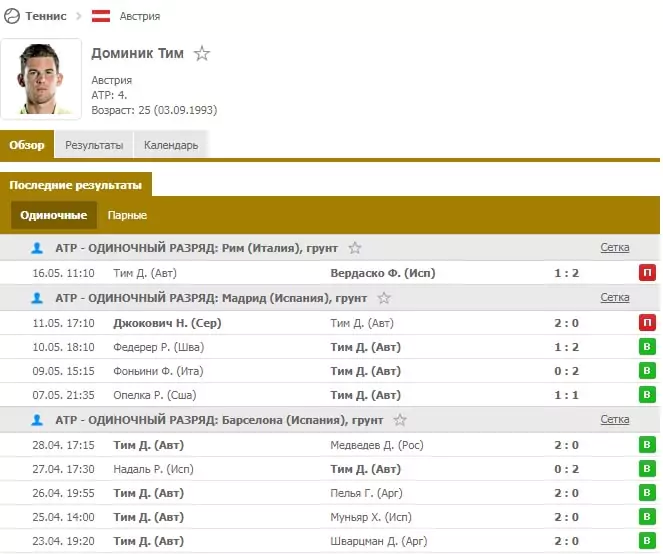
Task: Click the 1 : 2 score of Вердаско match
Action: [566, 273]
